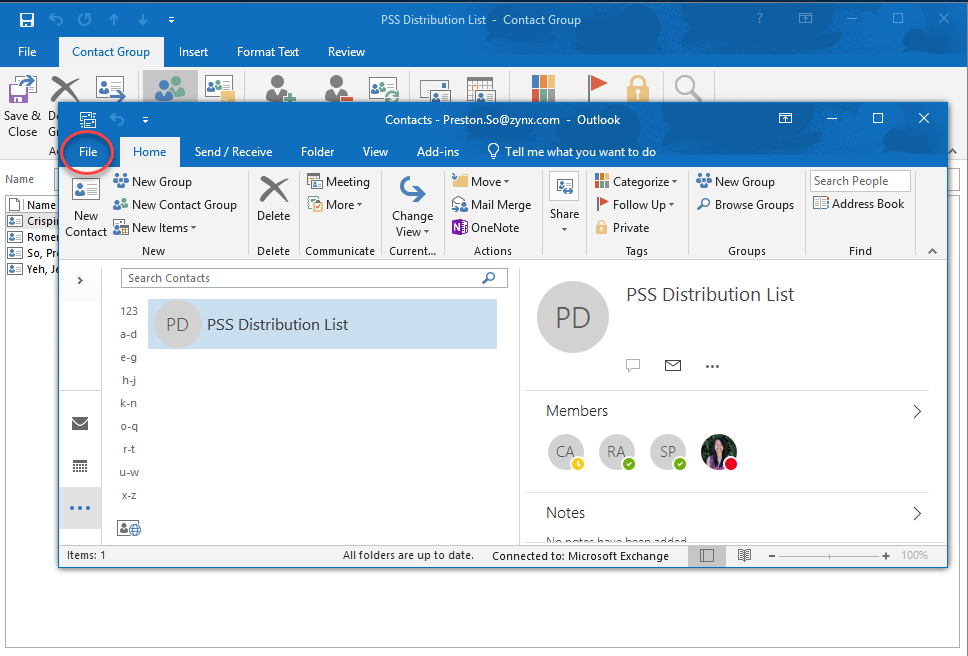The width and height of the screenshot is (968, 656).
Task: Open the View tab in Outlook
Action: (375, 152)
